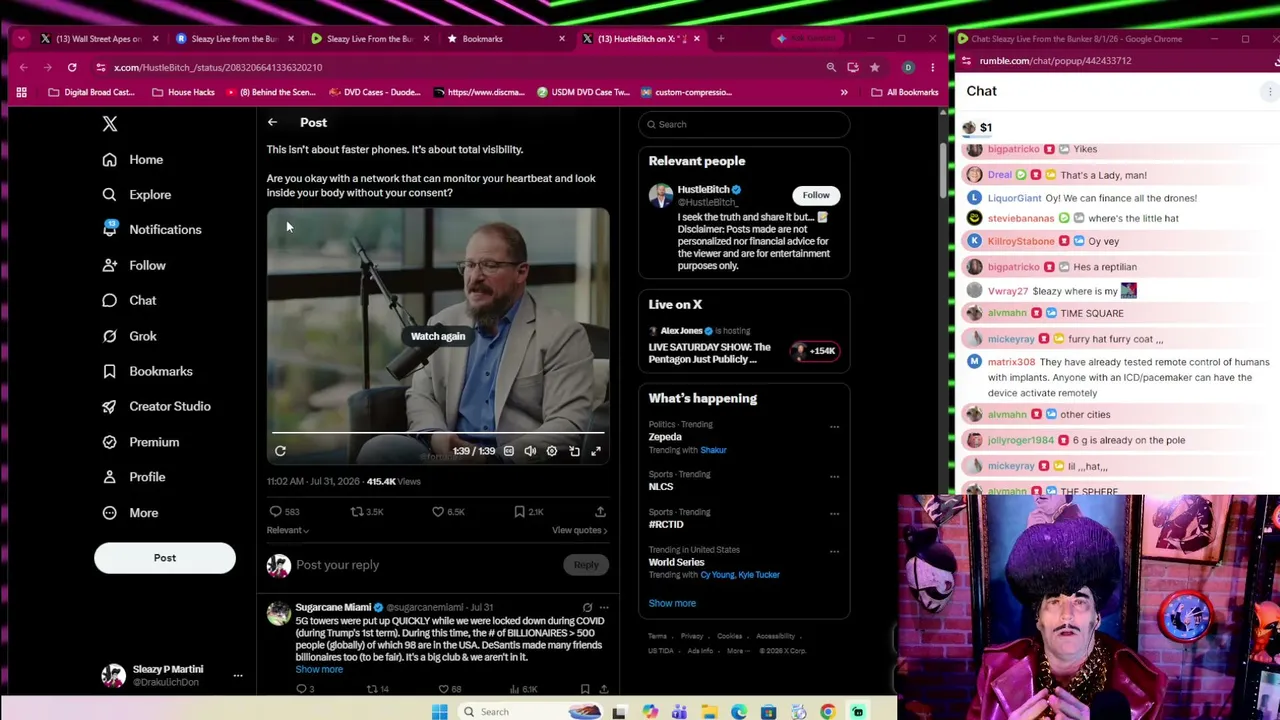Go back using the Post back arrow
The image size is (1280, 720).
tap(272, 122)
